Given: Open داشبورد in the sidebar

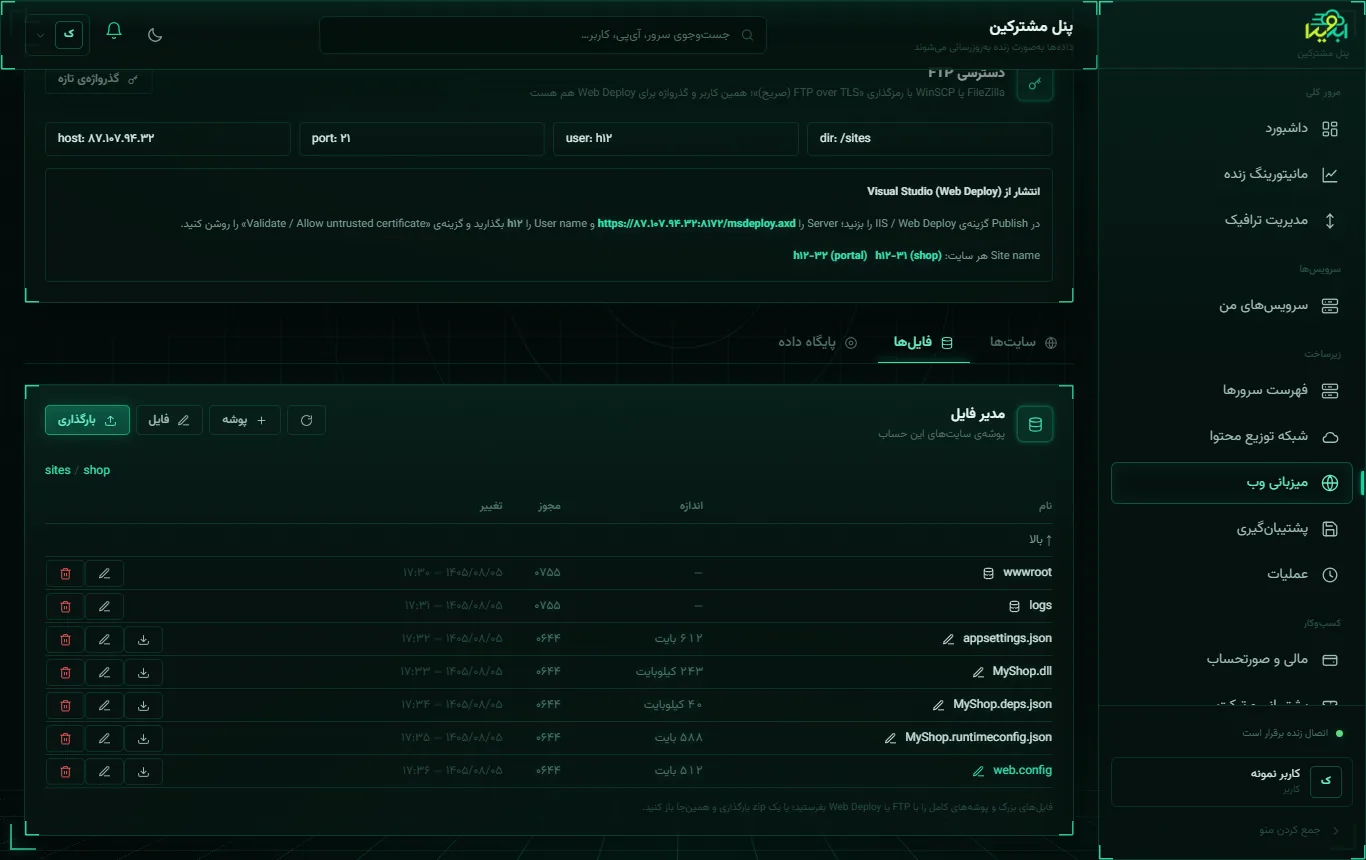Looking at the screenshot, I should pyautogui.click(x=1232, y=128).
